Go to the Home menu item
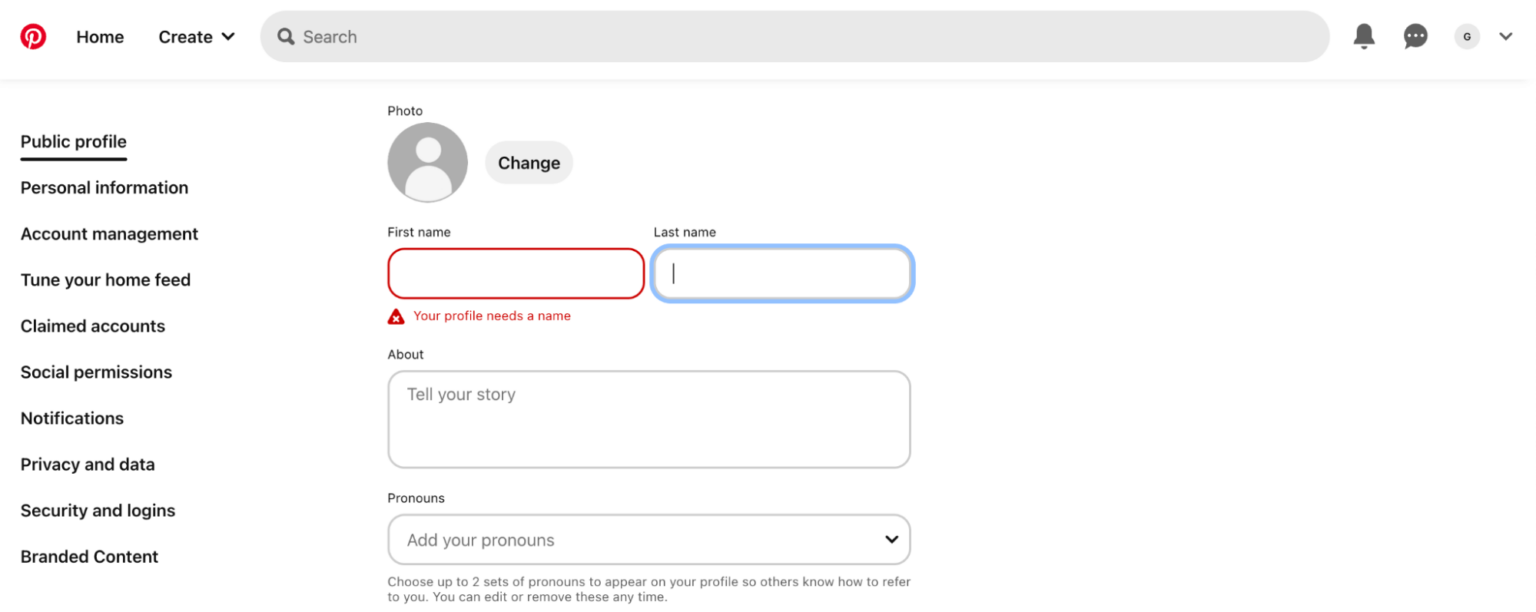Viewport: 1536px width, 612px height. point(99,36)
